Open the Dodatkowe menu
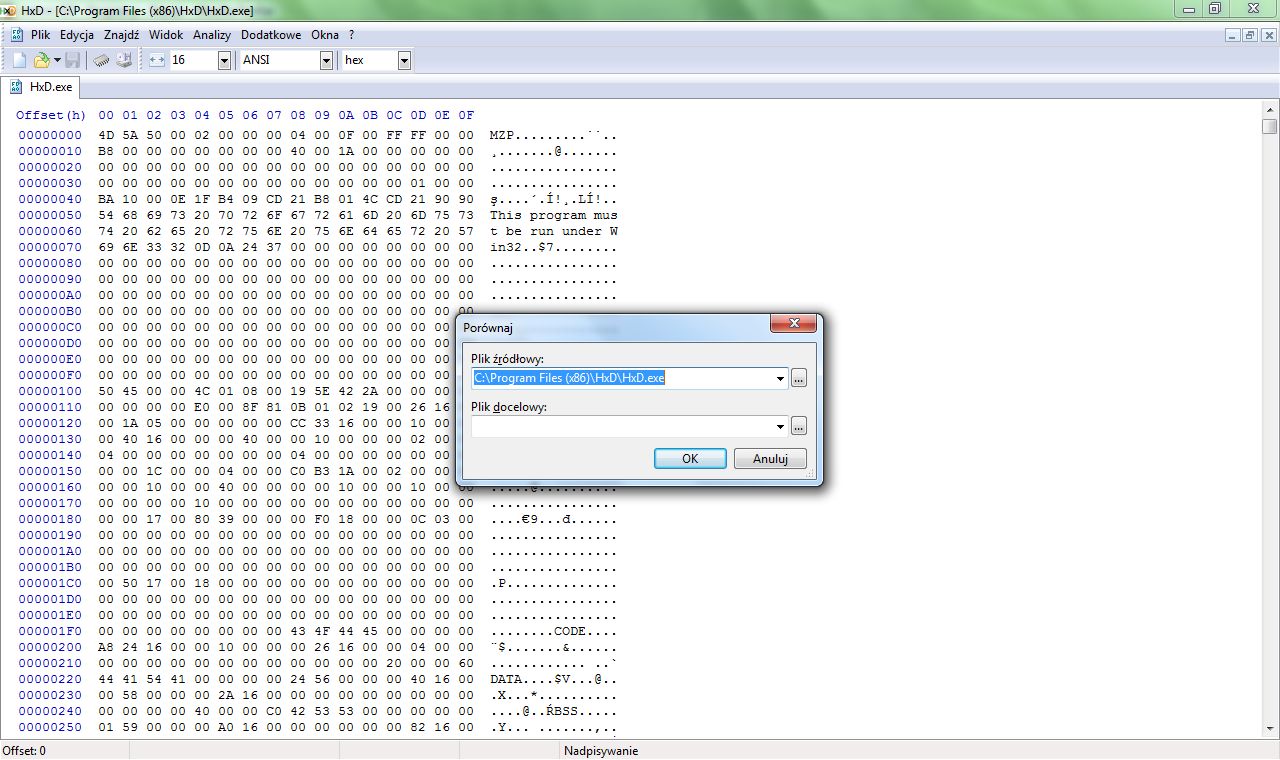1280x760 pixels. [x=271, y=34]
